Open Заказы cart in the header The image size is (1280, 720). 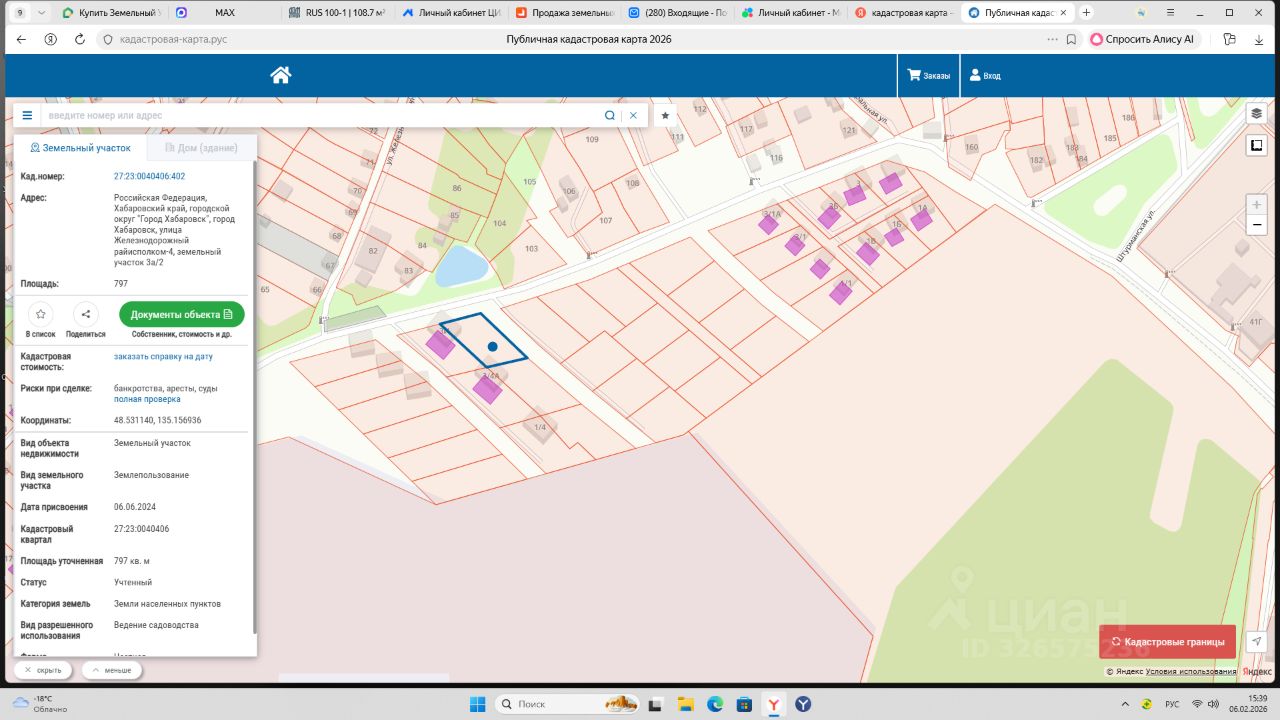click(x=929, y=75)
